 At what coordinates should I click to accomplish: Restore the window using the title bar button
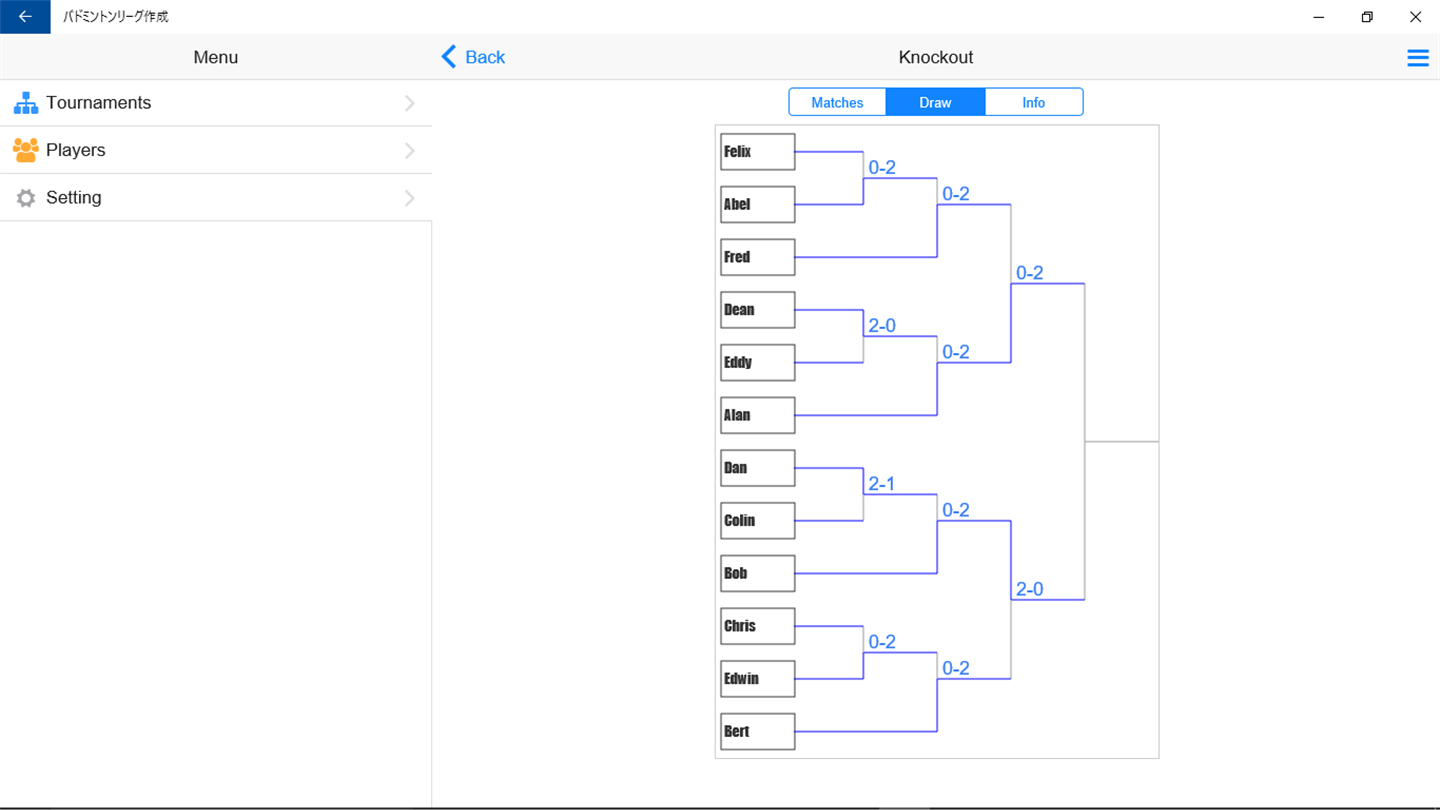pyautogui.click(x=1367, y=17)
